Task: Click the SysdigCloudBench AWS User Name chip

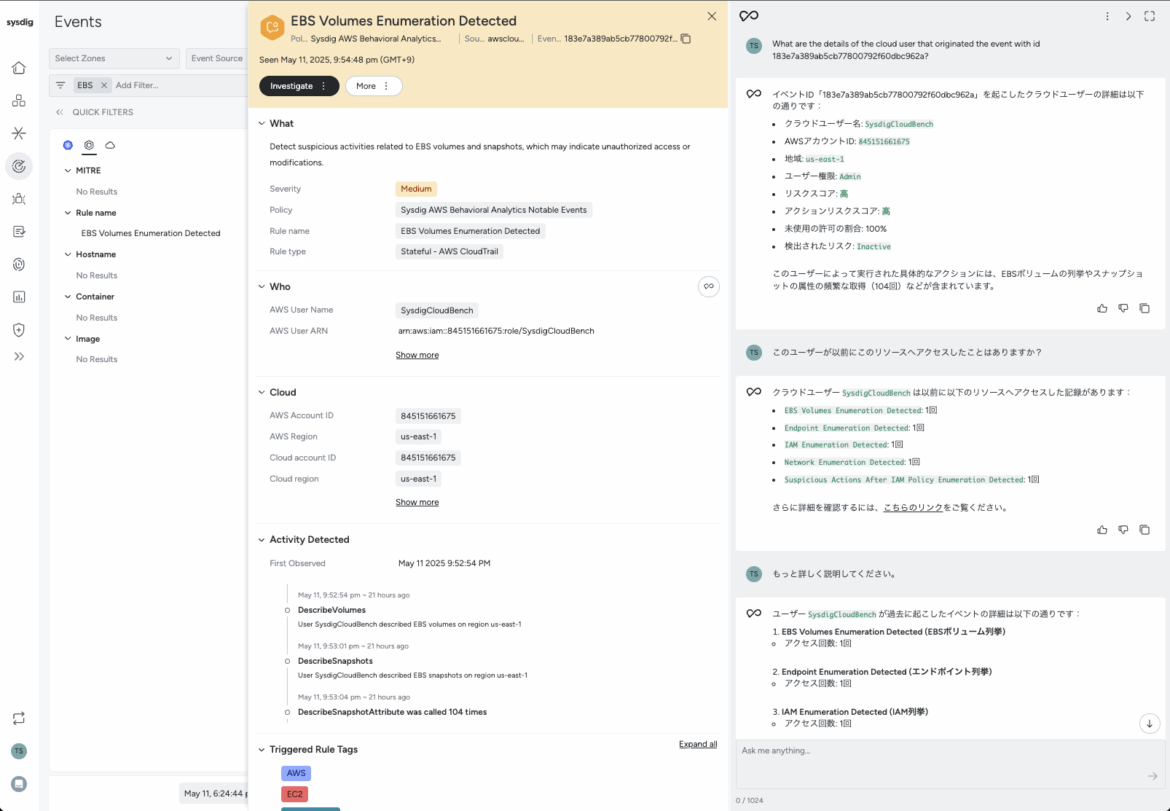Action: pyautogui.click(x=437, y=310)
